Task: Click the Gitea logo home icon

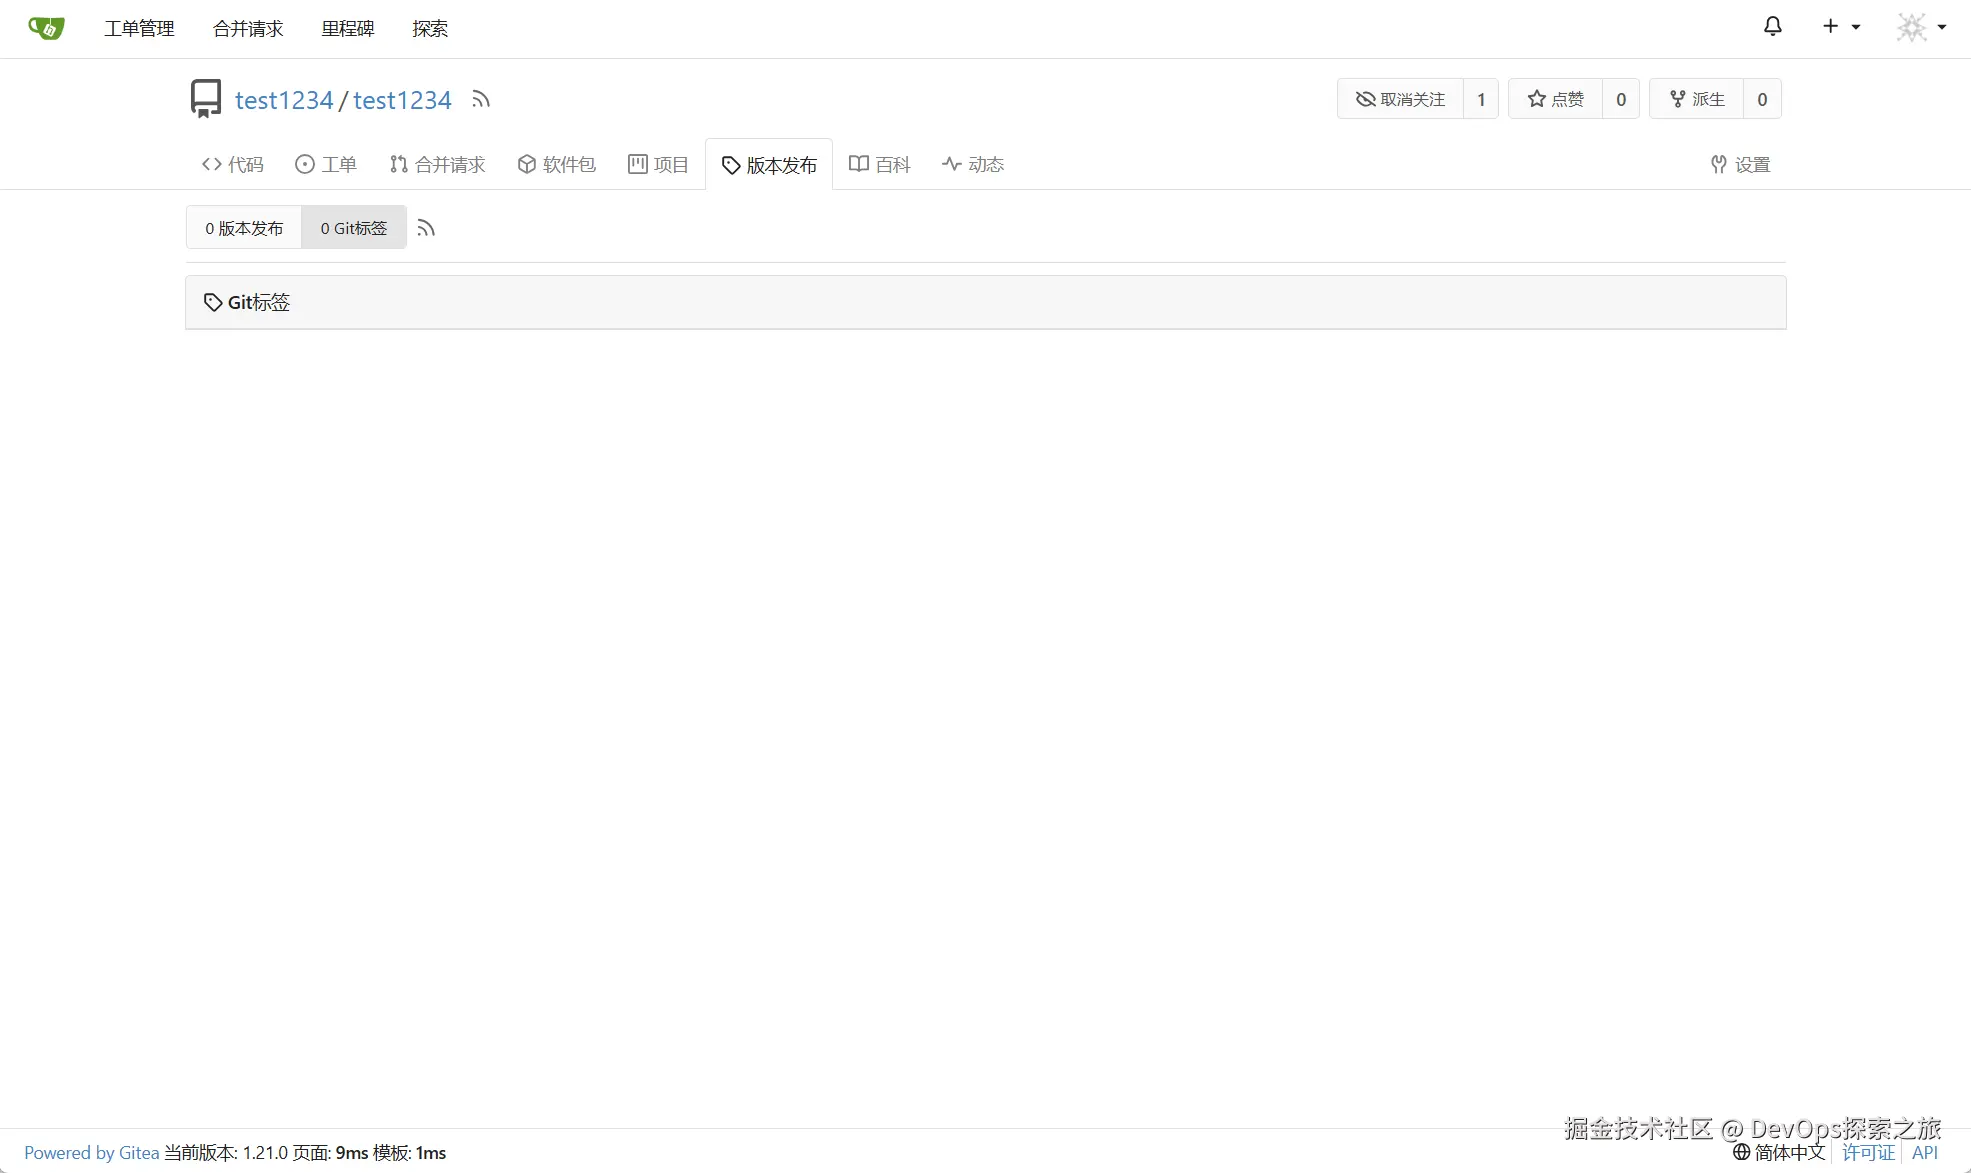Action: tap(46, 28)
